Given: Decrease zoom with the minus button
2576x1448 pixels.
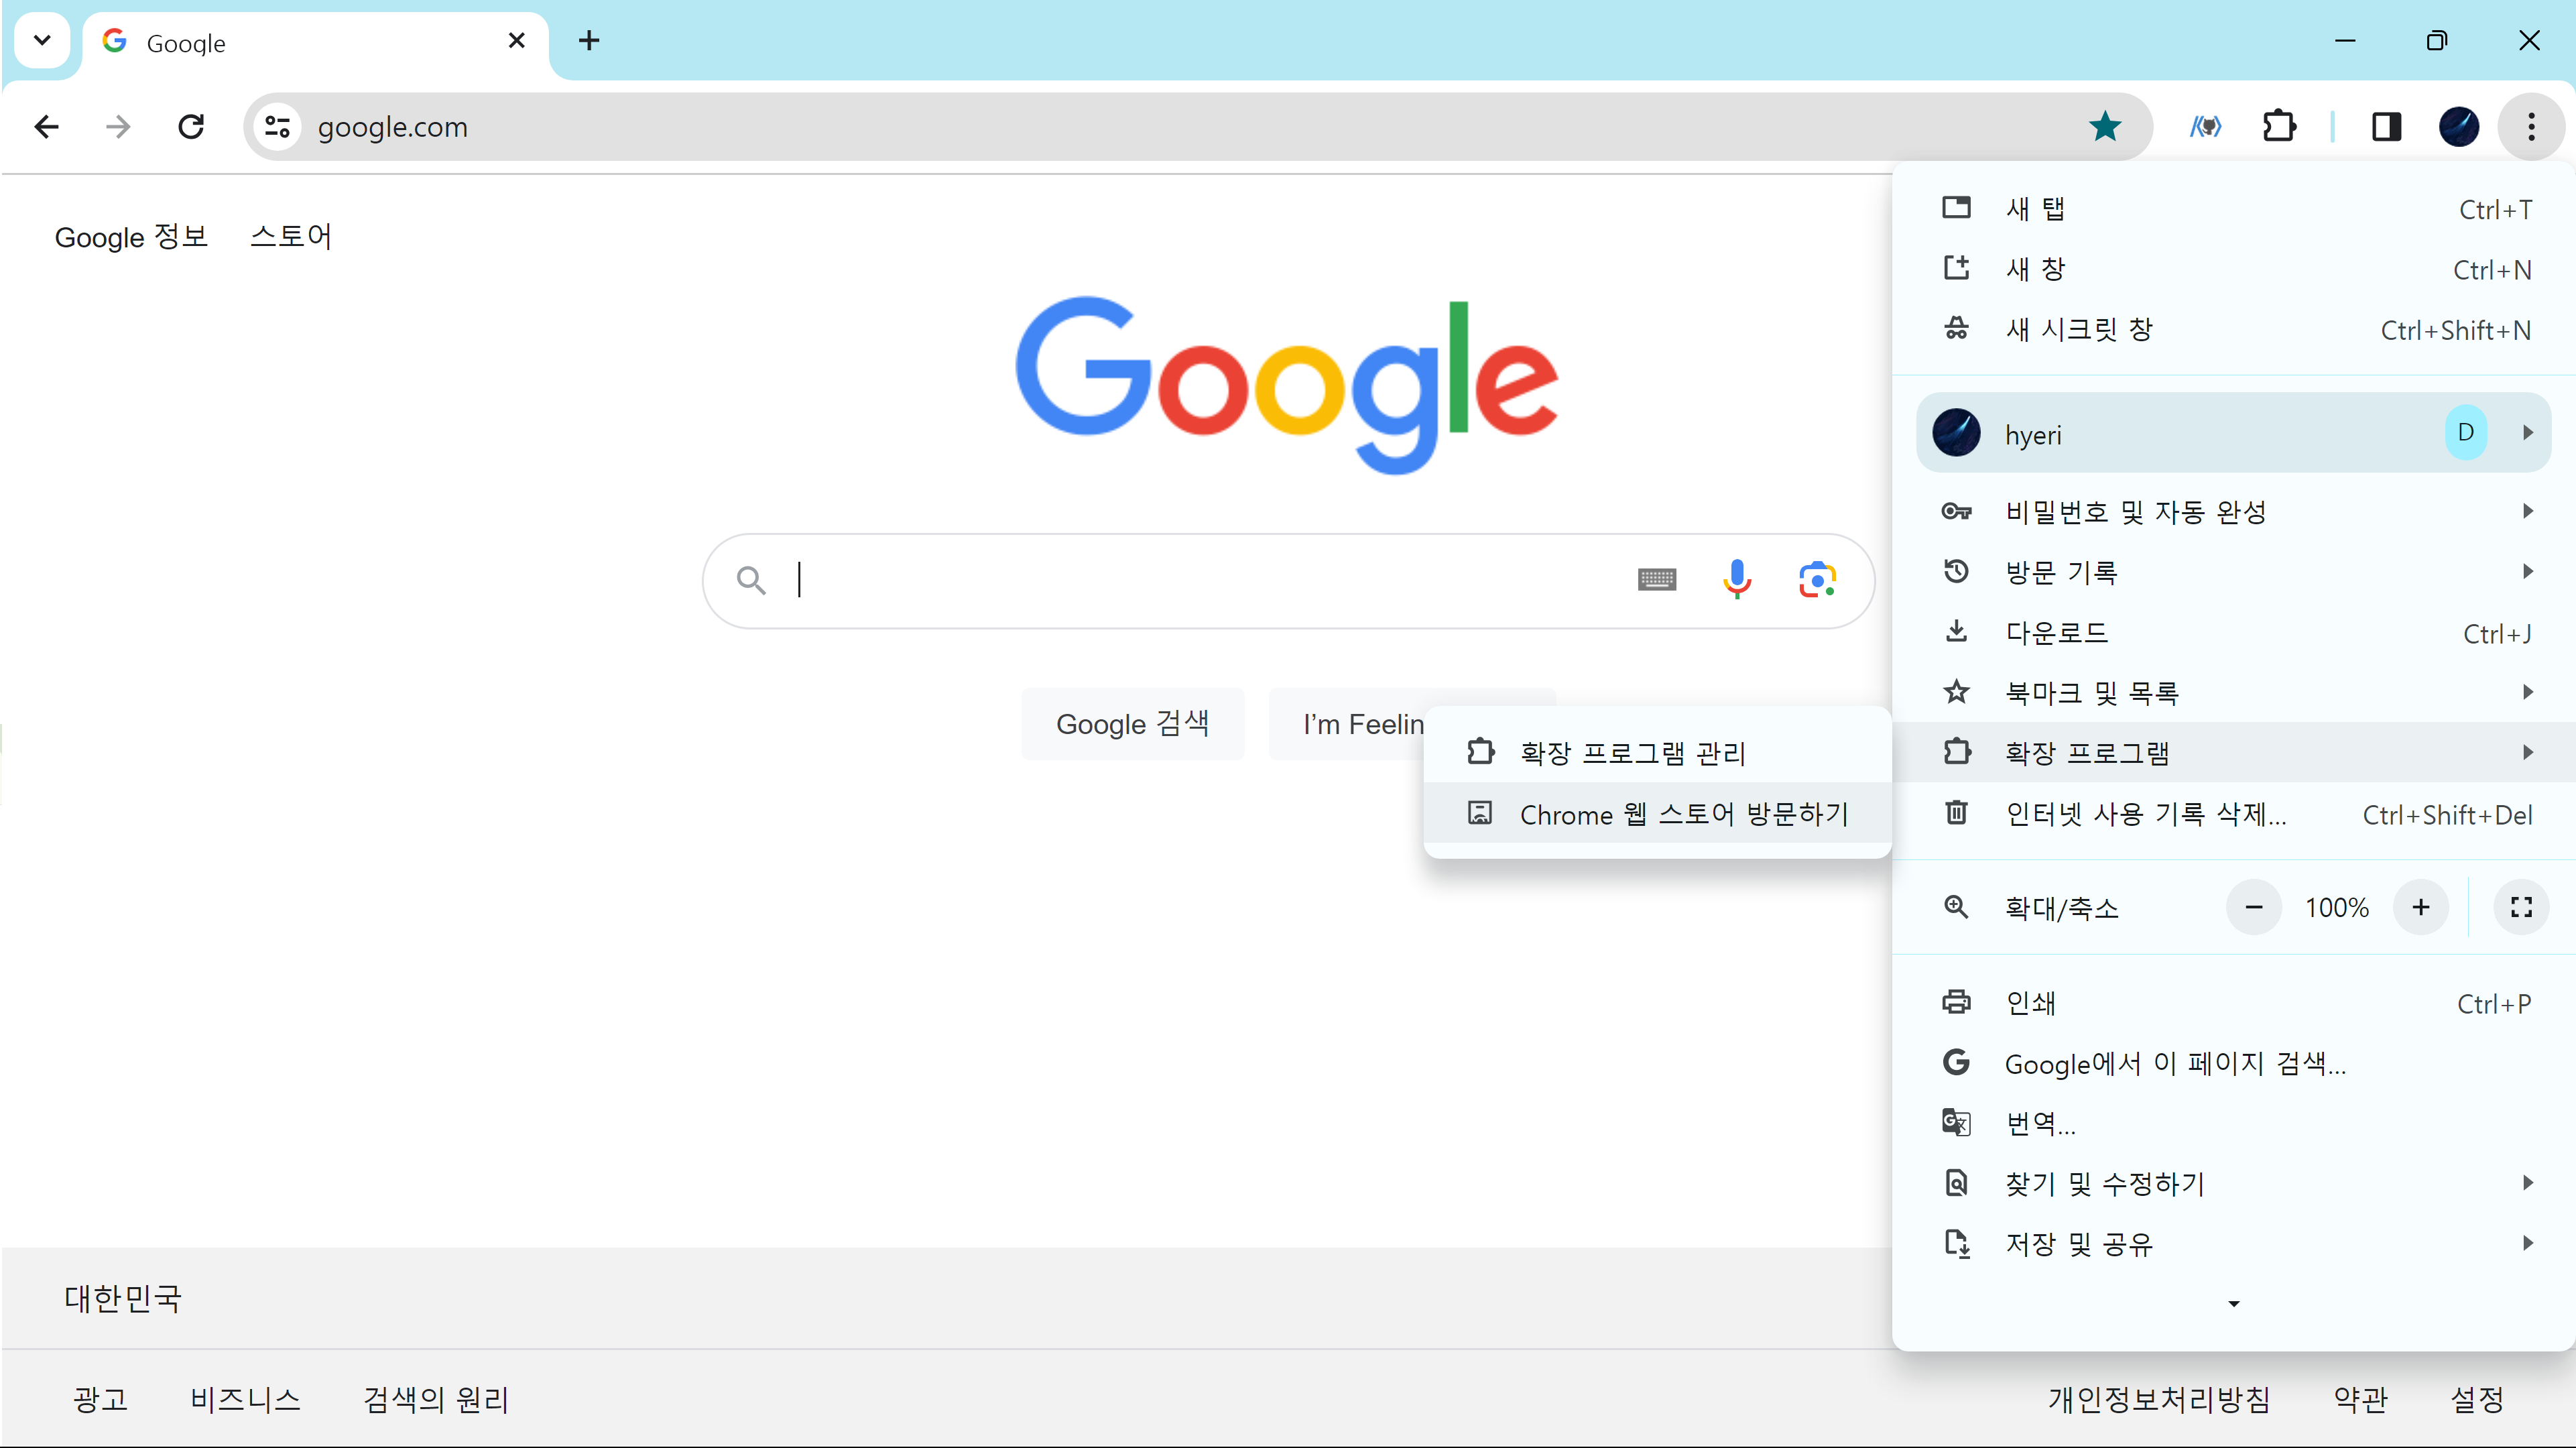Looking at the screenshot, I should point(2253,907).
